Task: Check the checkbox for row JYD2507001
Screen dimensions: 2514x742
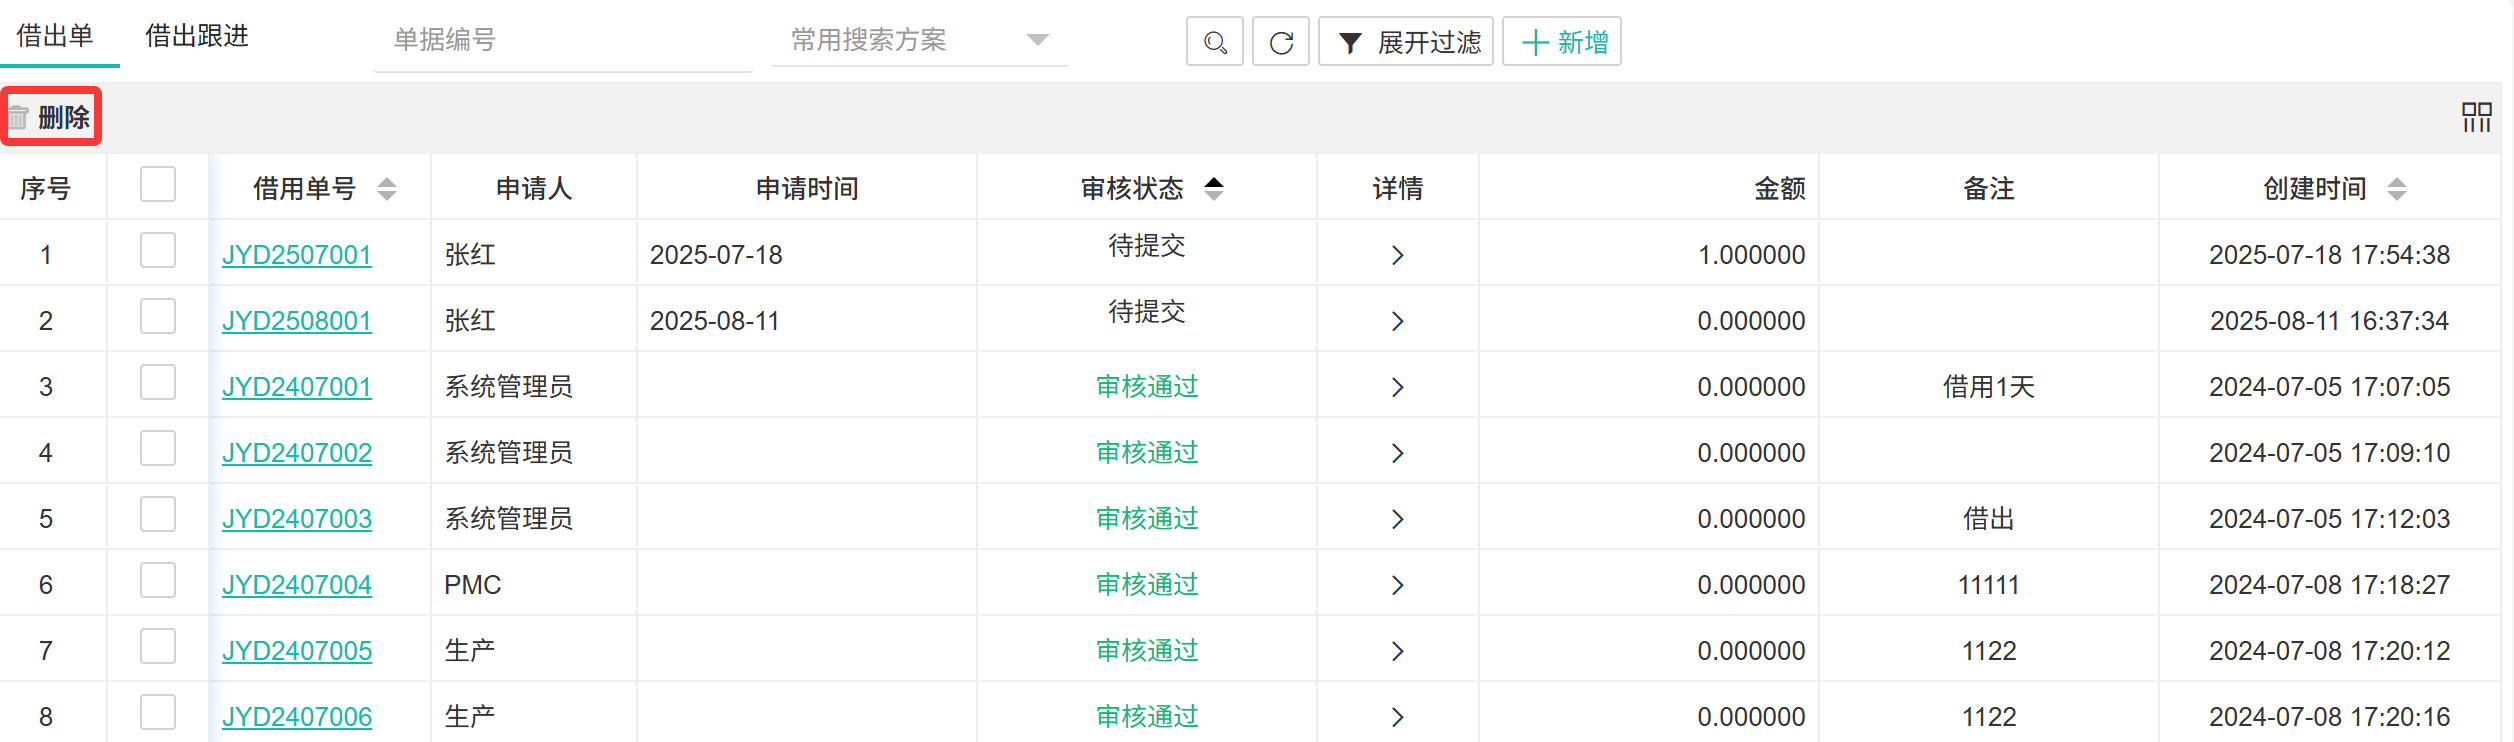Action: click(158, 251)
